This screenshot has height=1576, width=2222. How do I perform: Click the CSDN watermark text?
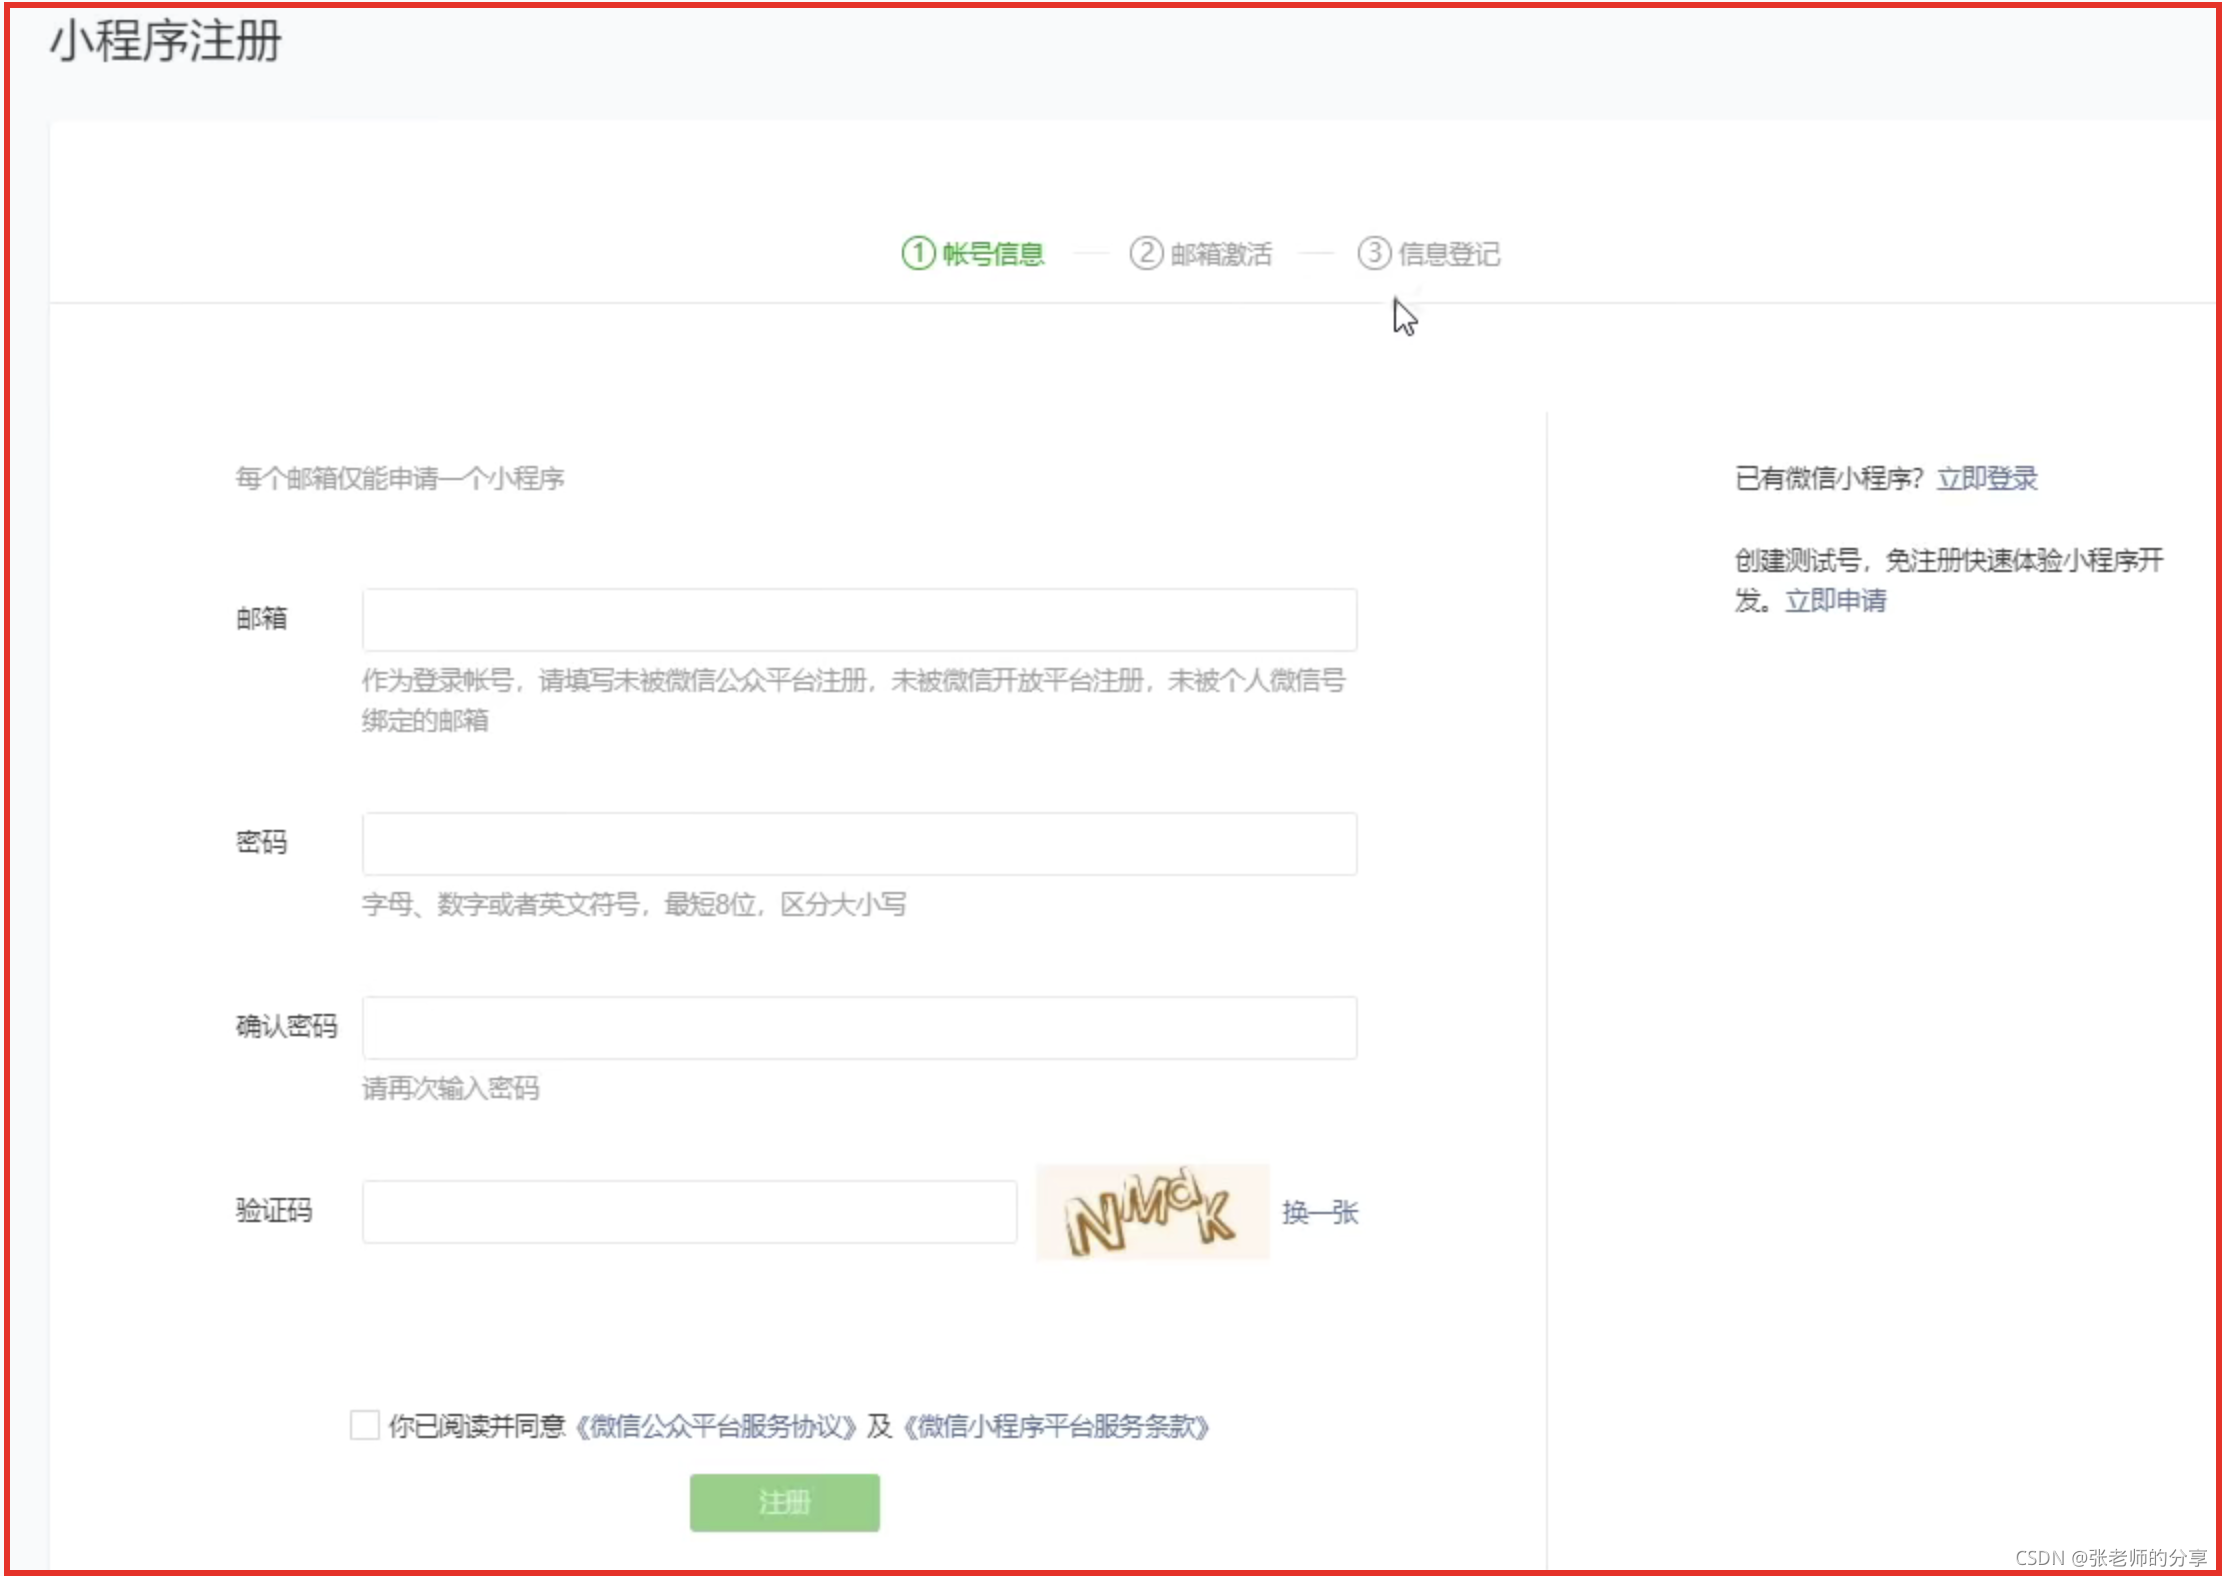(2110, 1557)
